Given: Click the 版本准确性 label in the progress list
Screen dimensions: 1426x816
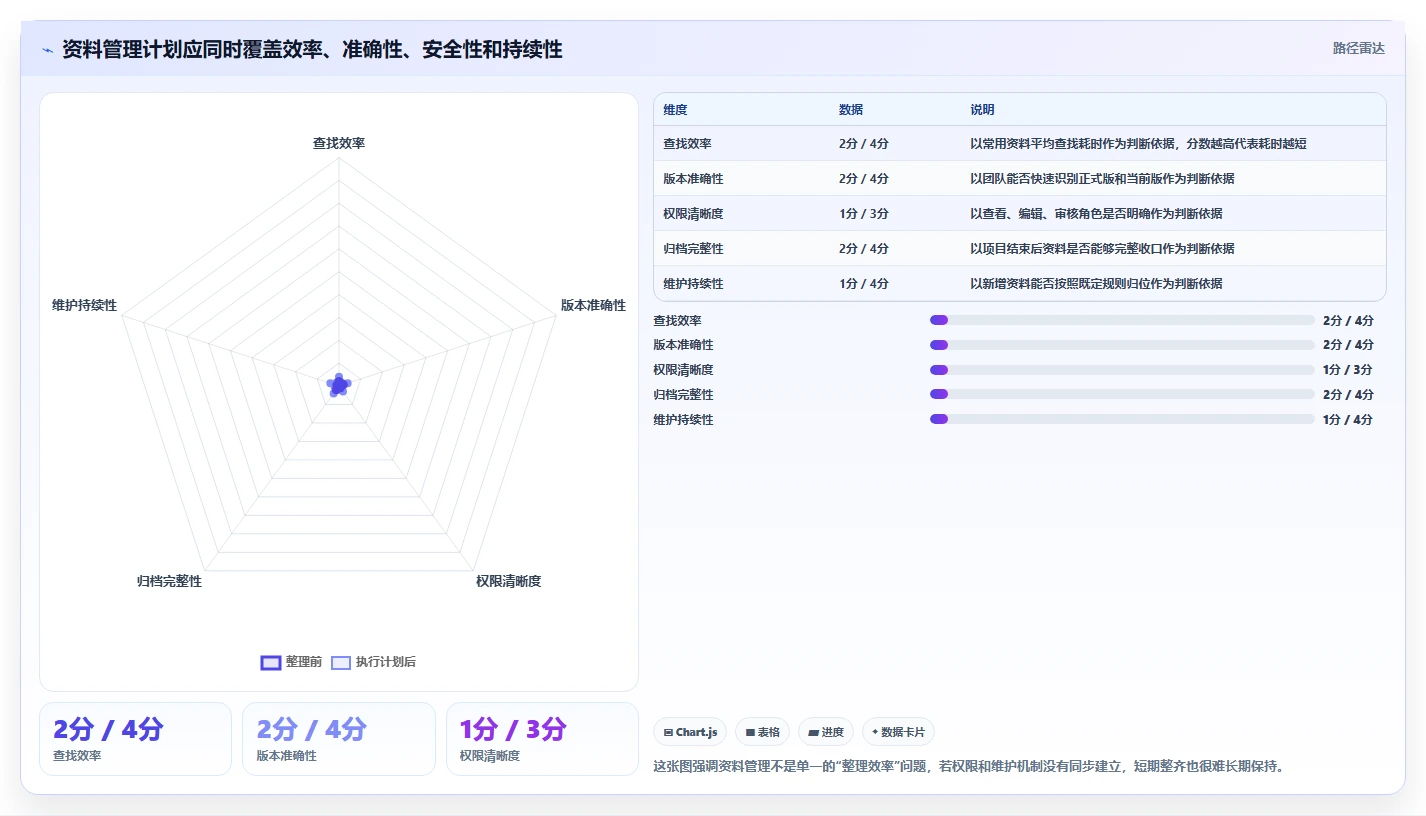Looking at the screenshot, I should click(x=684, y=345).
